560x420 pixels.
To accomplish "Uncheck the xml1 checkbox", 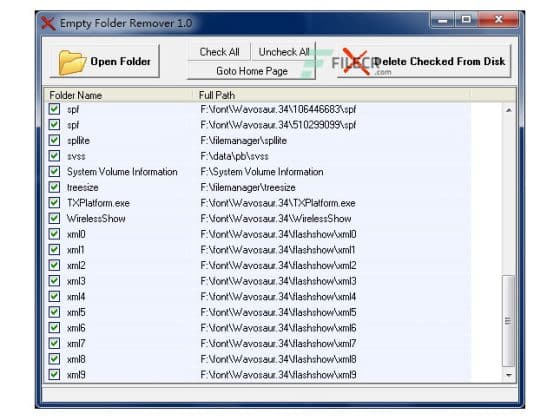I will (x=54, y=250).
